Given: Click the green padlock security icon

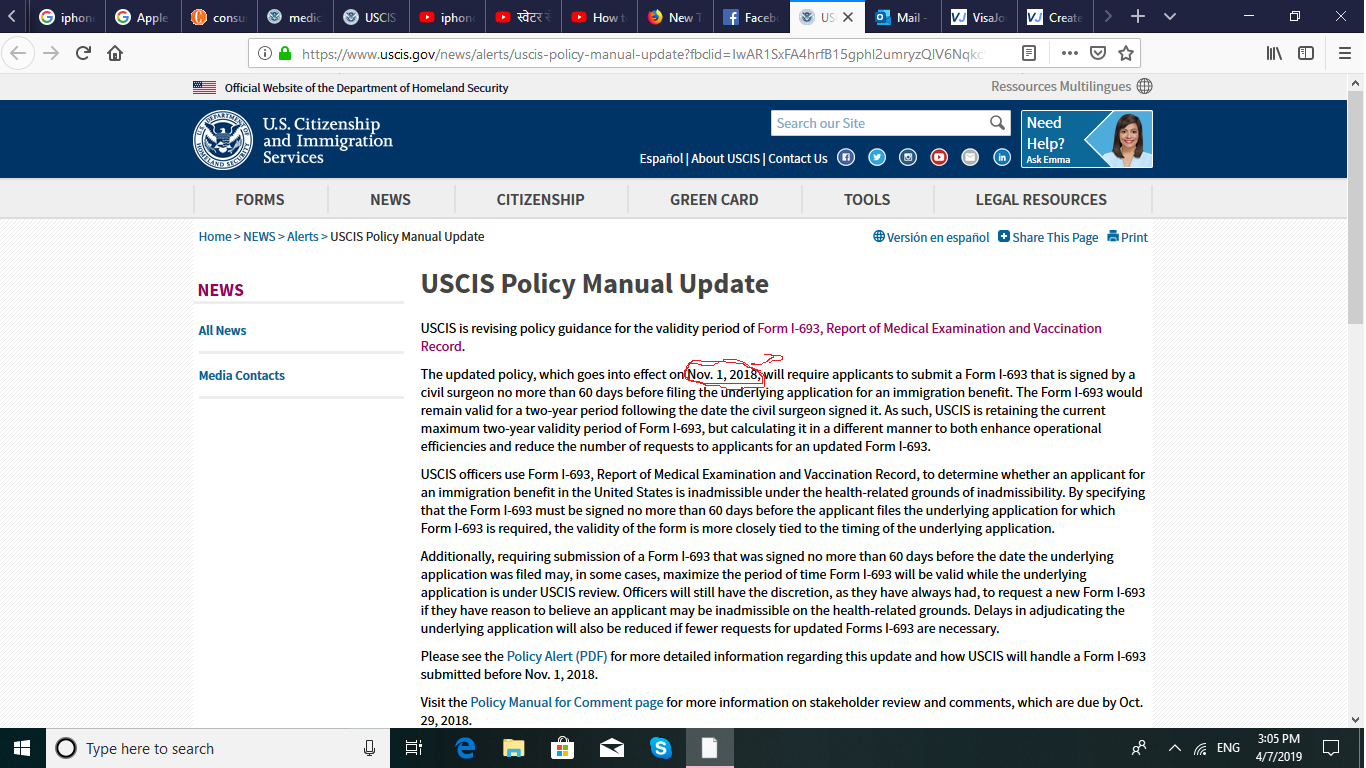Looking at the screenshot, I should (285, 53).
